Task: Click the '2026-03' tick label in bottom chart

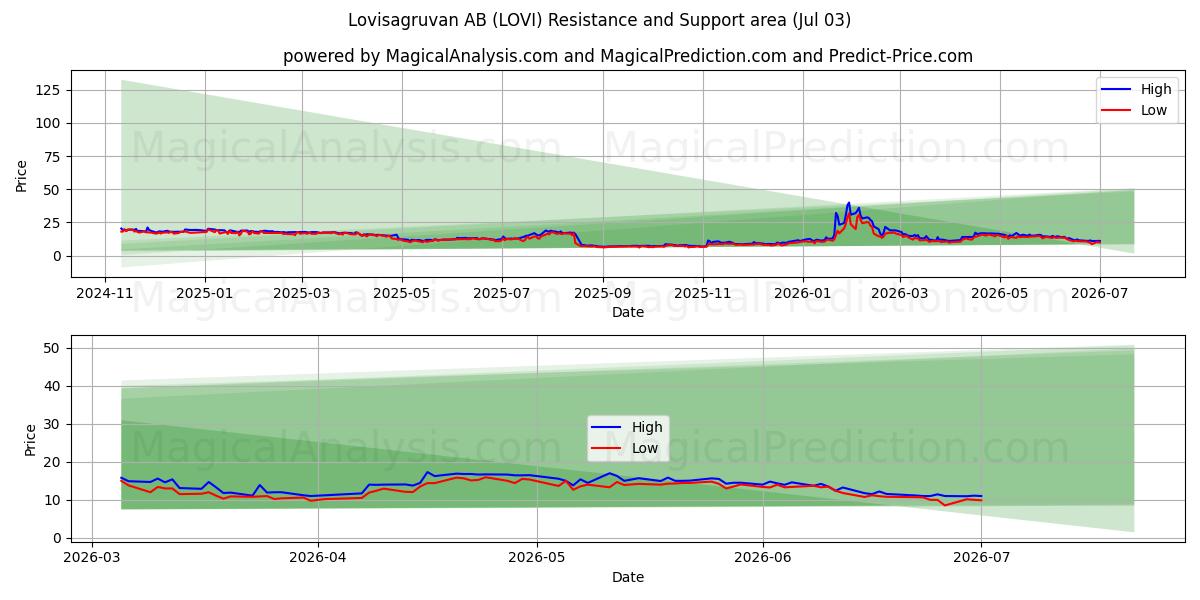Action: click(92, 559)
